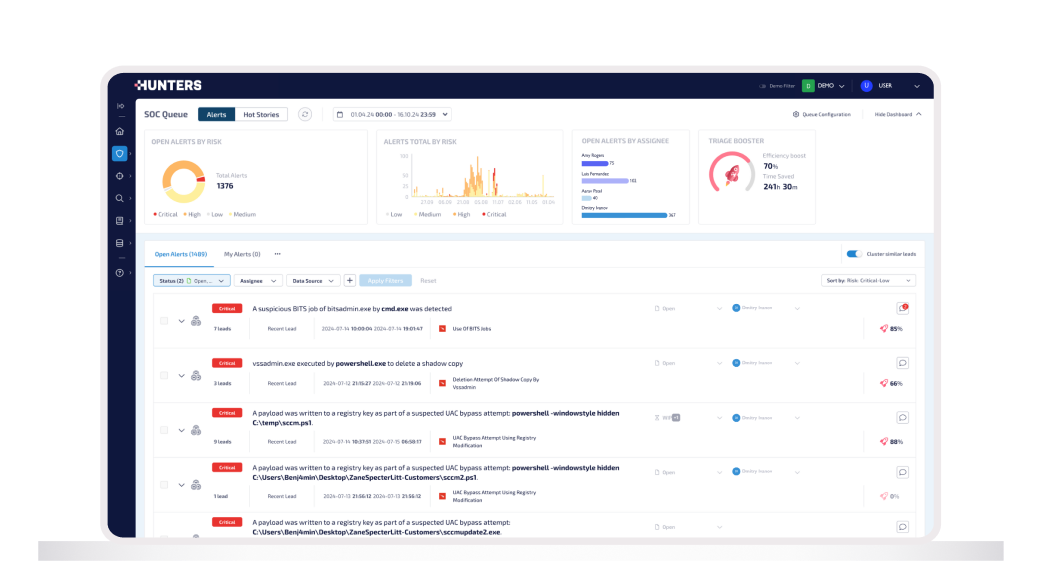Open the Sort by Risk dropdown
This screenshot has height=561, width=1042.
(867, 281)
